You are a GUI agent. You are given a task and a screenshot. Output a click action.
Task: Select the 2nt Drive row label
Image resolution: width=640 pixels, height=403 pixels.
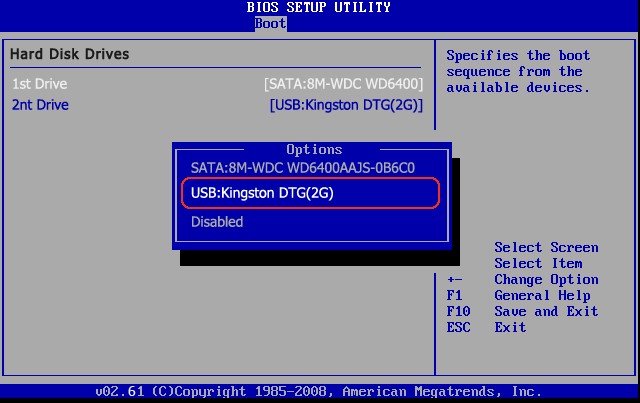40,105
